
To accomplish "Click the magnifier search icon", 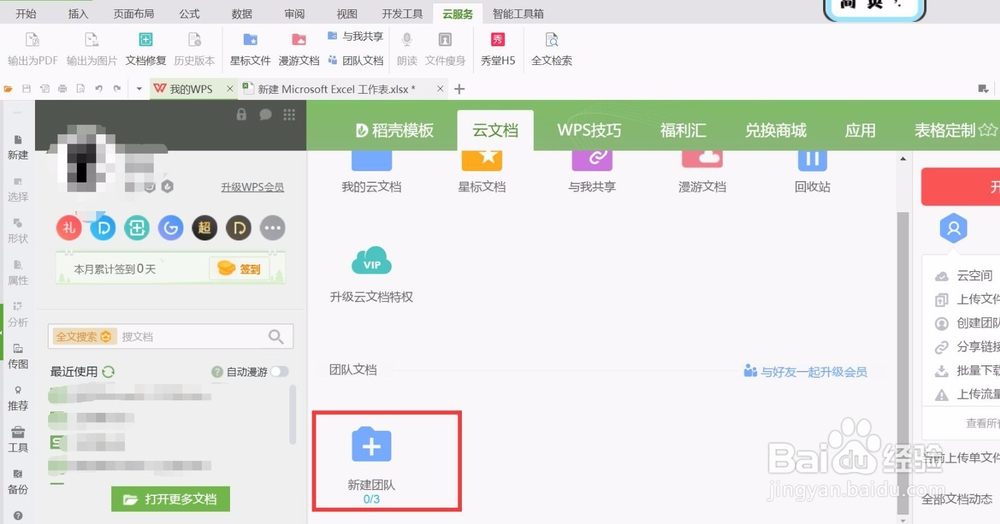I will click(x=276, y=337).
